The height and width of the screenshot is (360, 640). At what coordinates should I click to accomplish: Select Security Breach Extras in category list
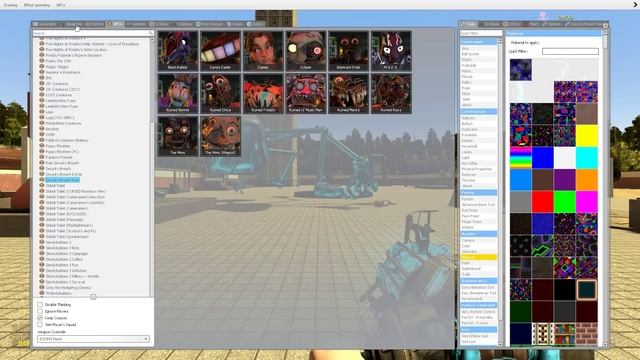pyautogui.click(x=64, y=174)
